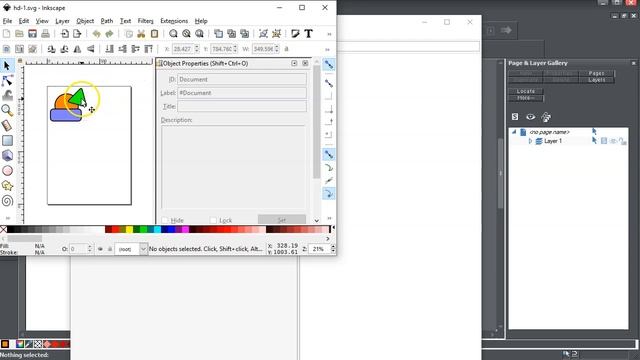This screenshot has width=640, height=360.
Task: Open the Fill and Stroke dialog icon
Action: click(x=296, y=34)
